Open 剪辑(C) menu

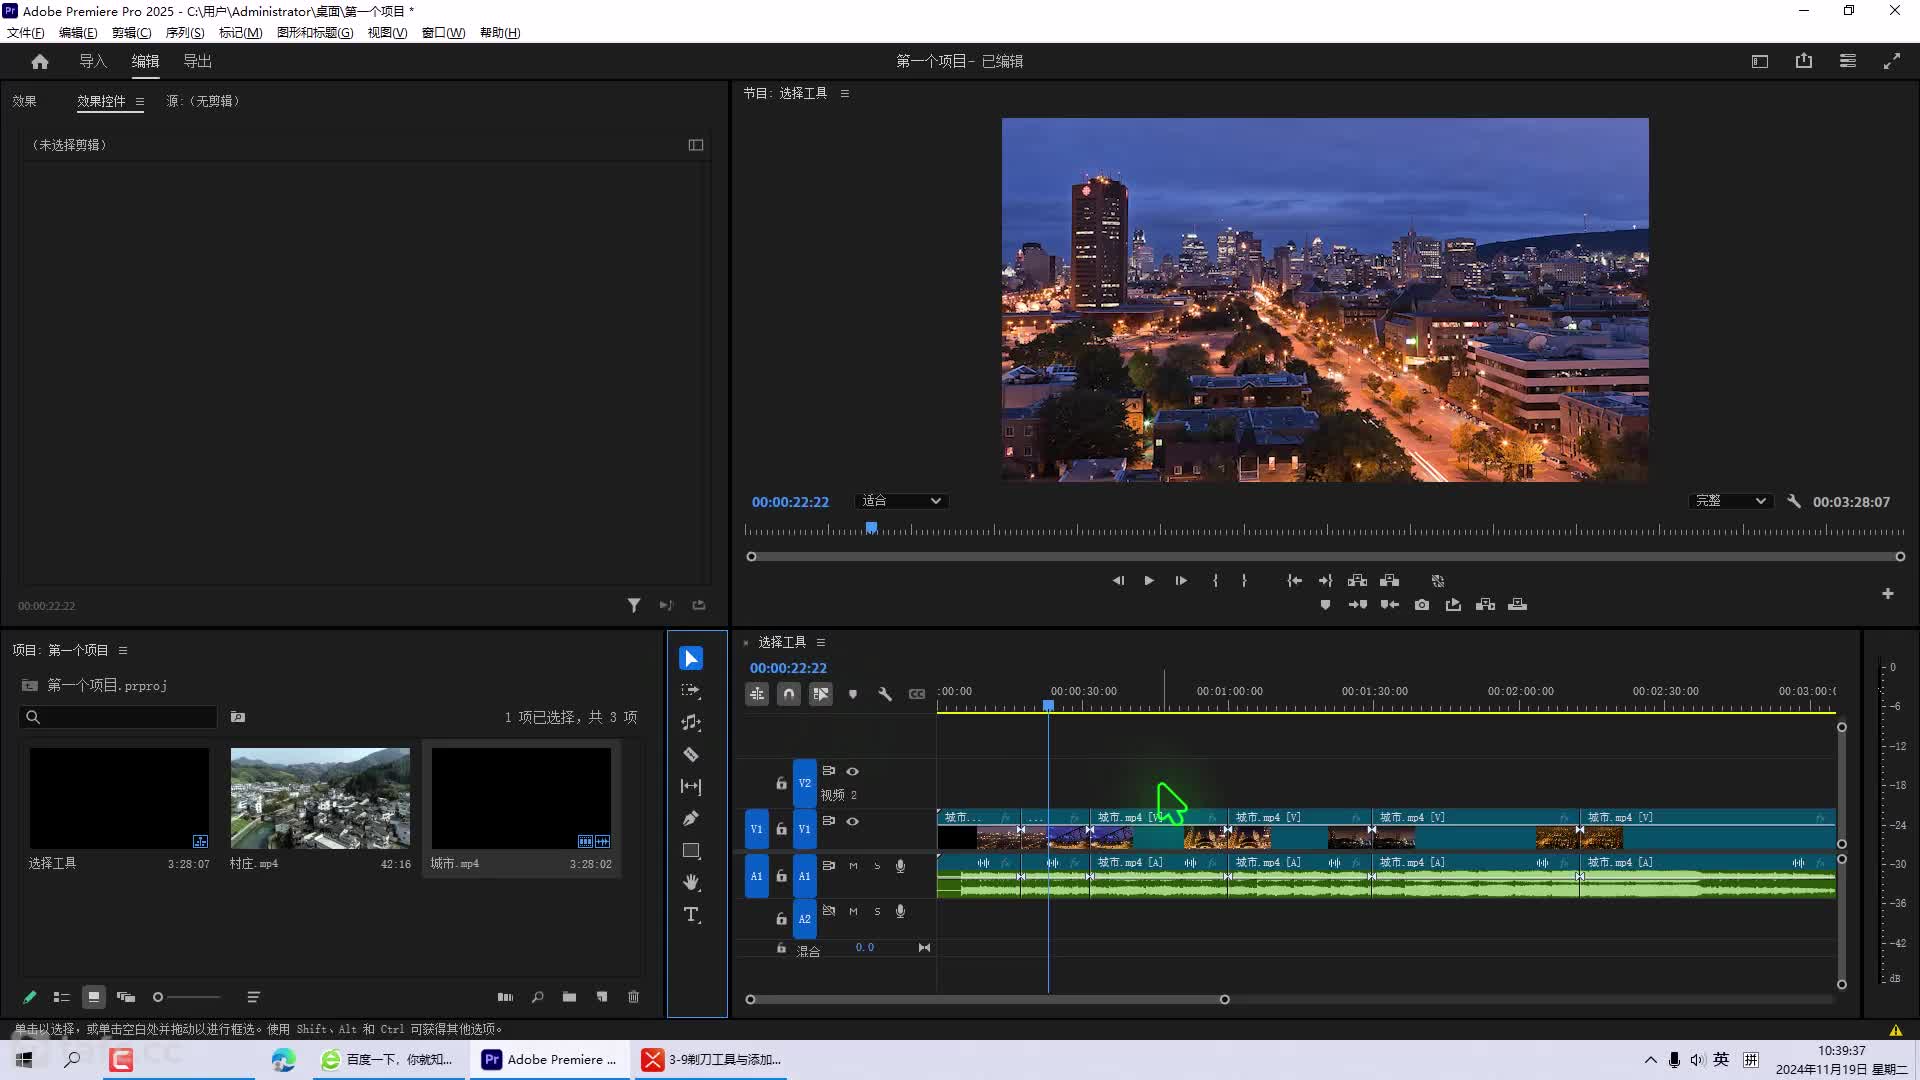coord(131,32)
